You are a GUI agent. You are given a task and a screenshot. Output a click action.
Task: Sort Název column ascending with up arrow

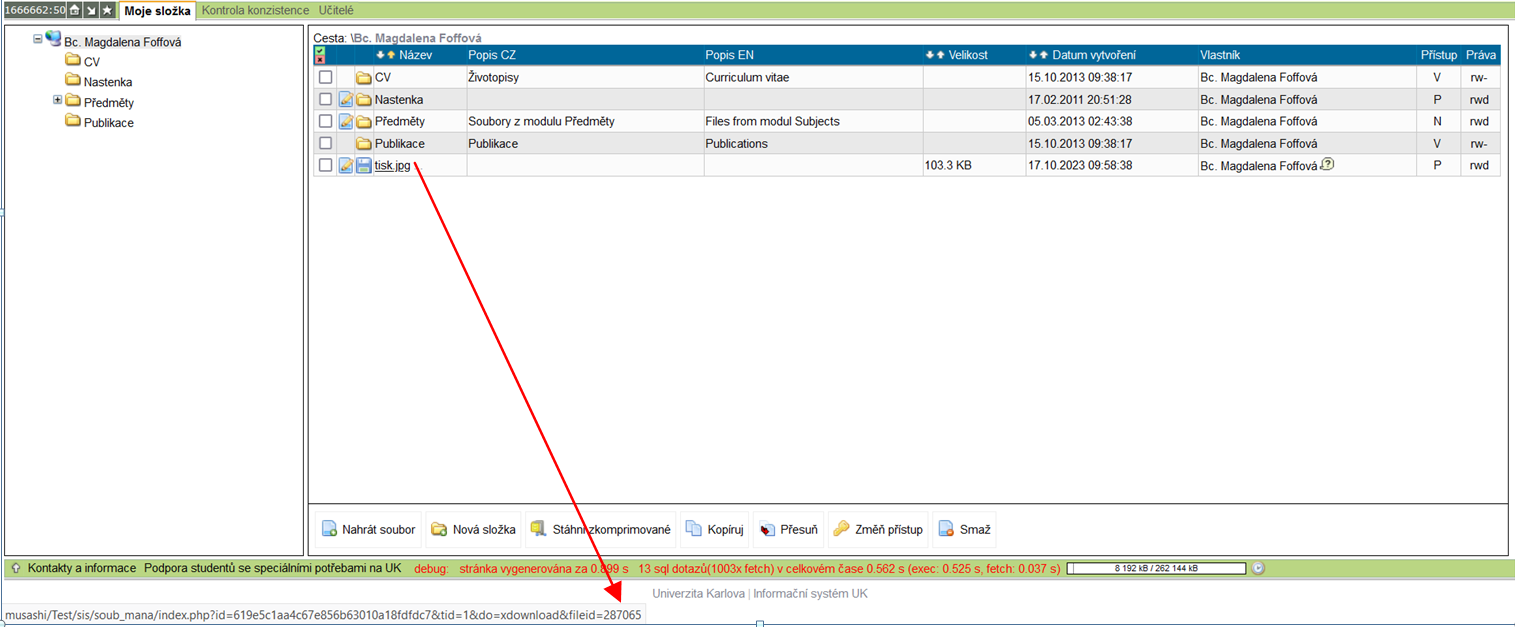point(391,55)
